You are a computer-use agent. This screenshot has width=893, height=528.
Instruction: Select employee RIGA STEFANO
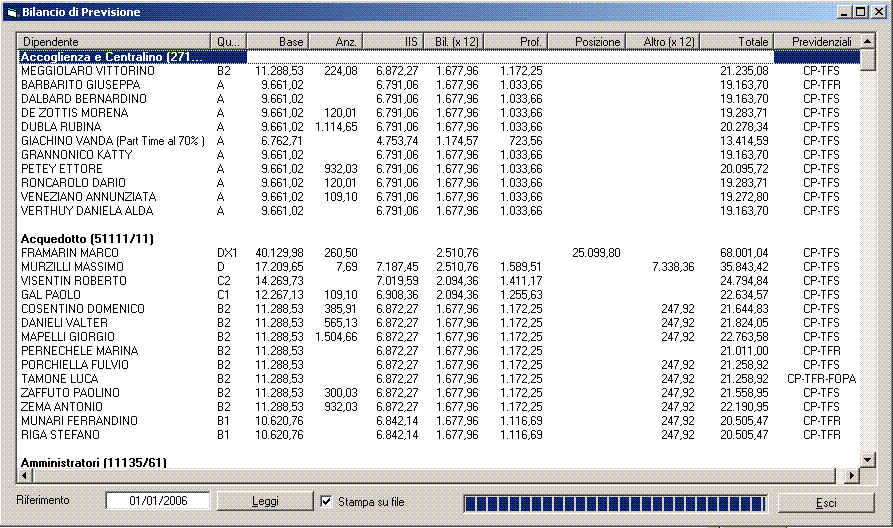coord(60,435)
